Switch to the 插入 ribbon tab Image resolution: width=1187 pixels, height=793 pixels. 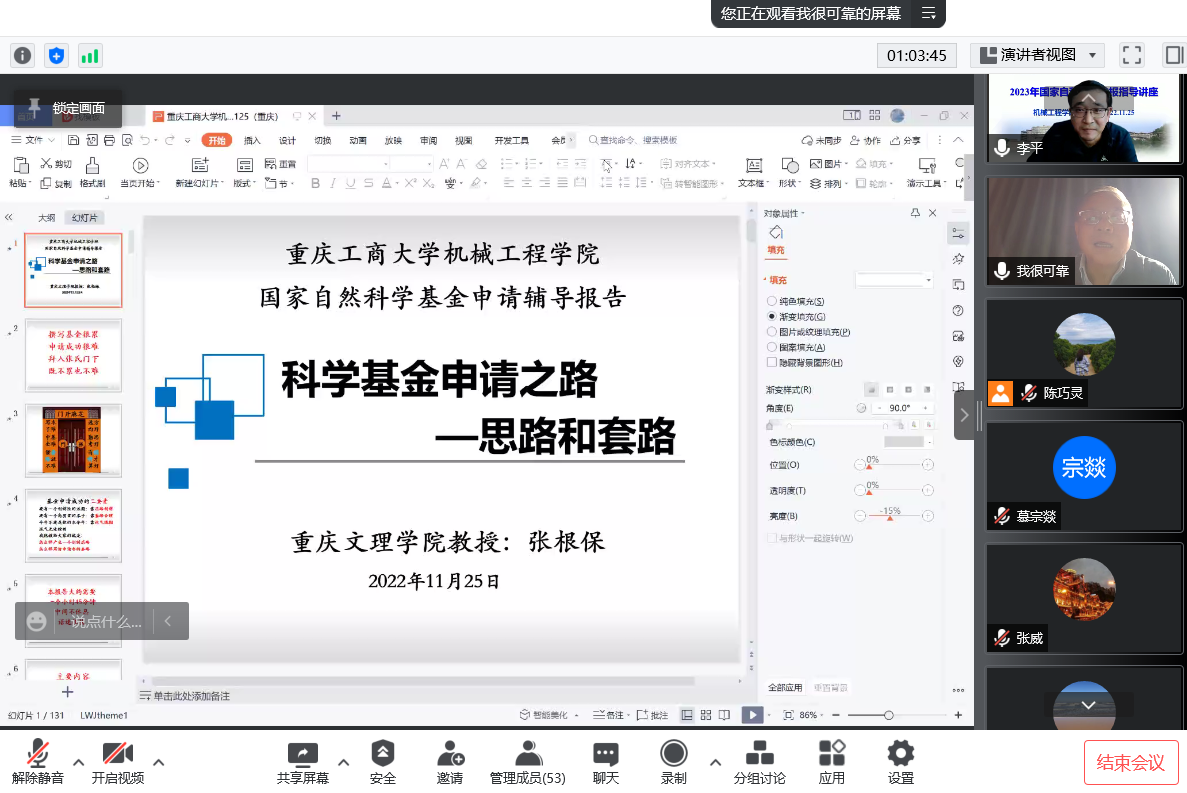click(x=252, y=141)
